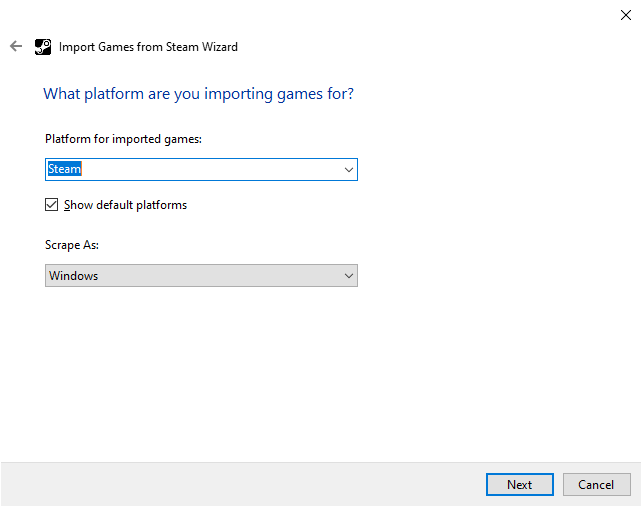This screenshot has height=507, width=642.
Task: Click the gray footer bar beside Next
Action: pyautogui.click(x=246, y=484)
